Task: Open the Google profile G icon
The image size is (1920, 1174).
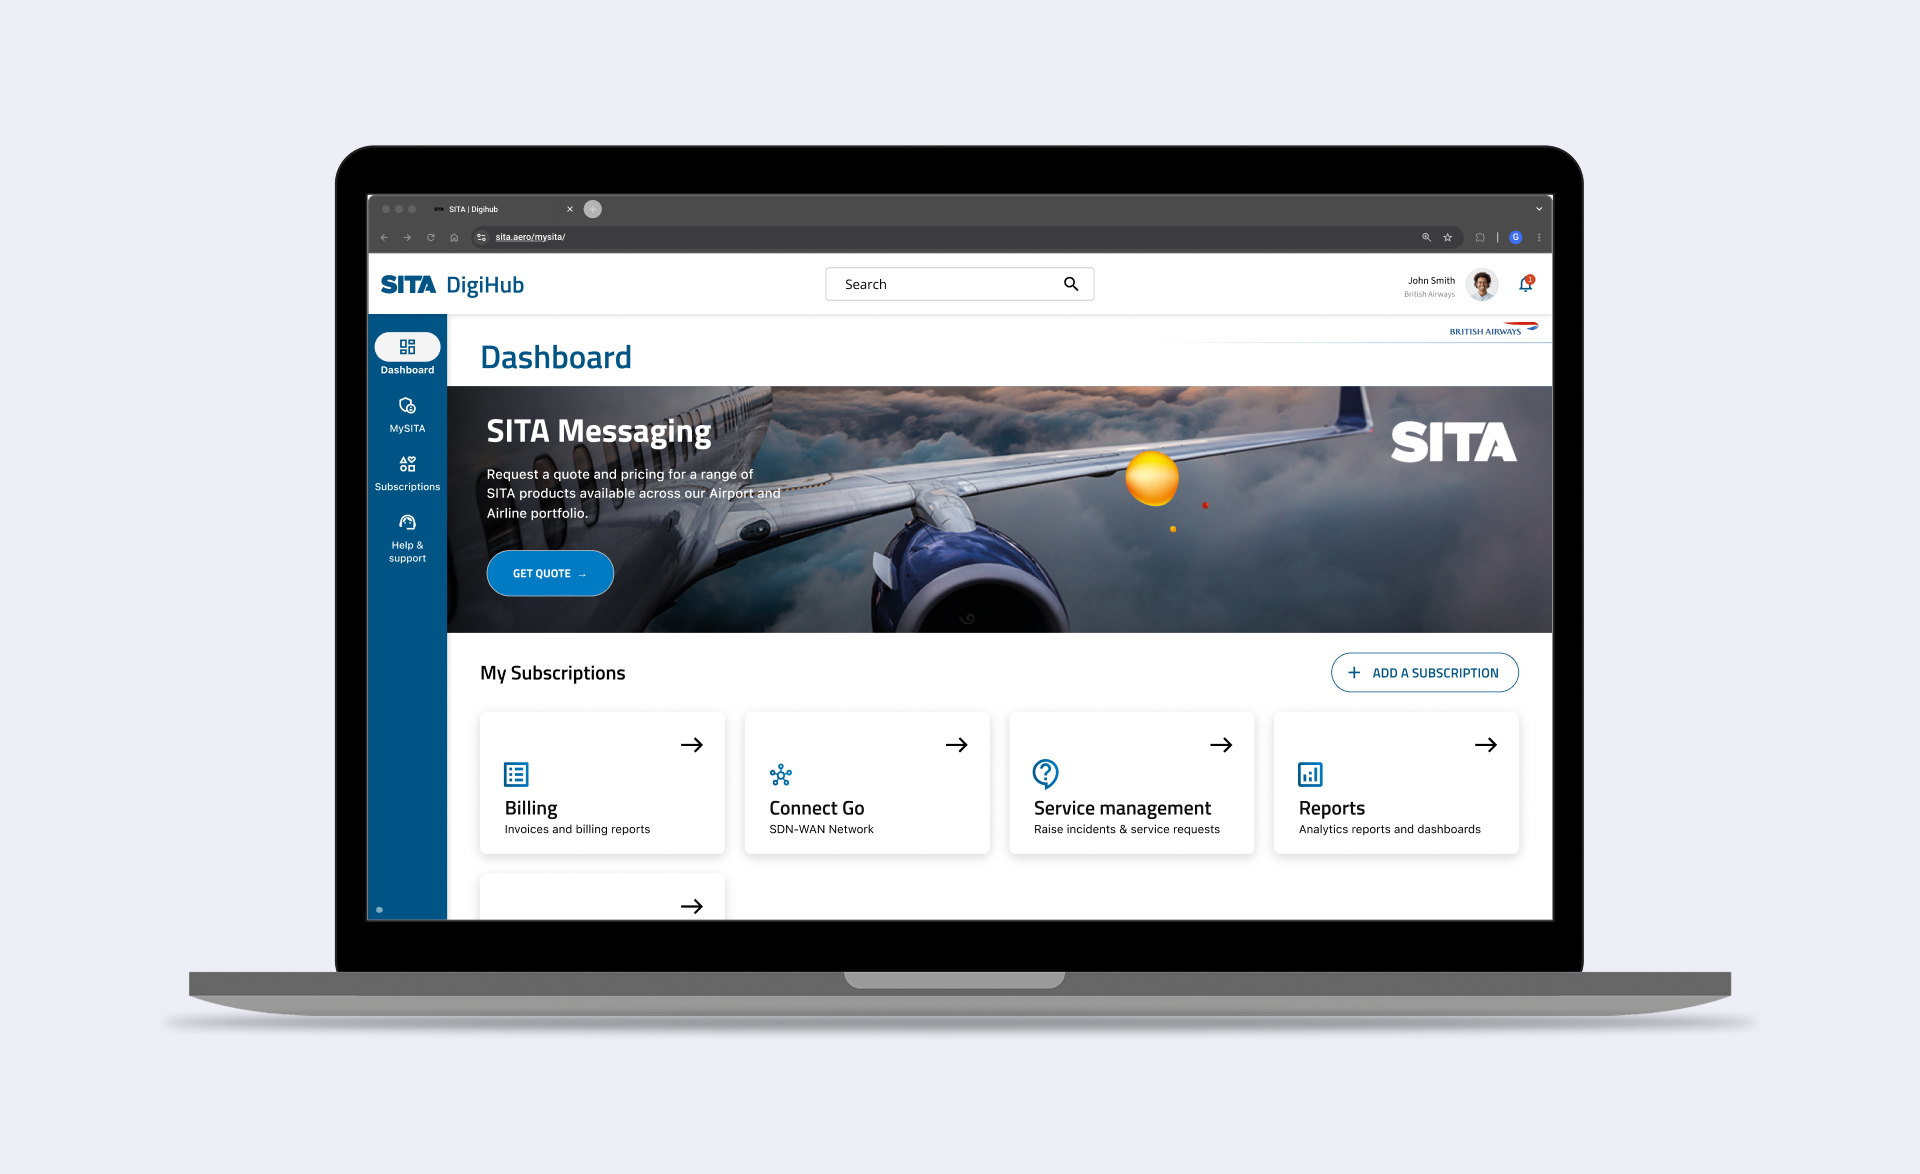Action: pyautogui.click(x=1516, y=237)
